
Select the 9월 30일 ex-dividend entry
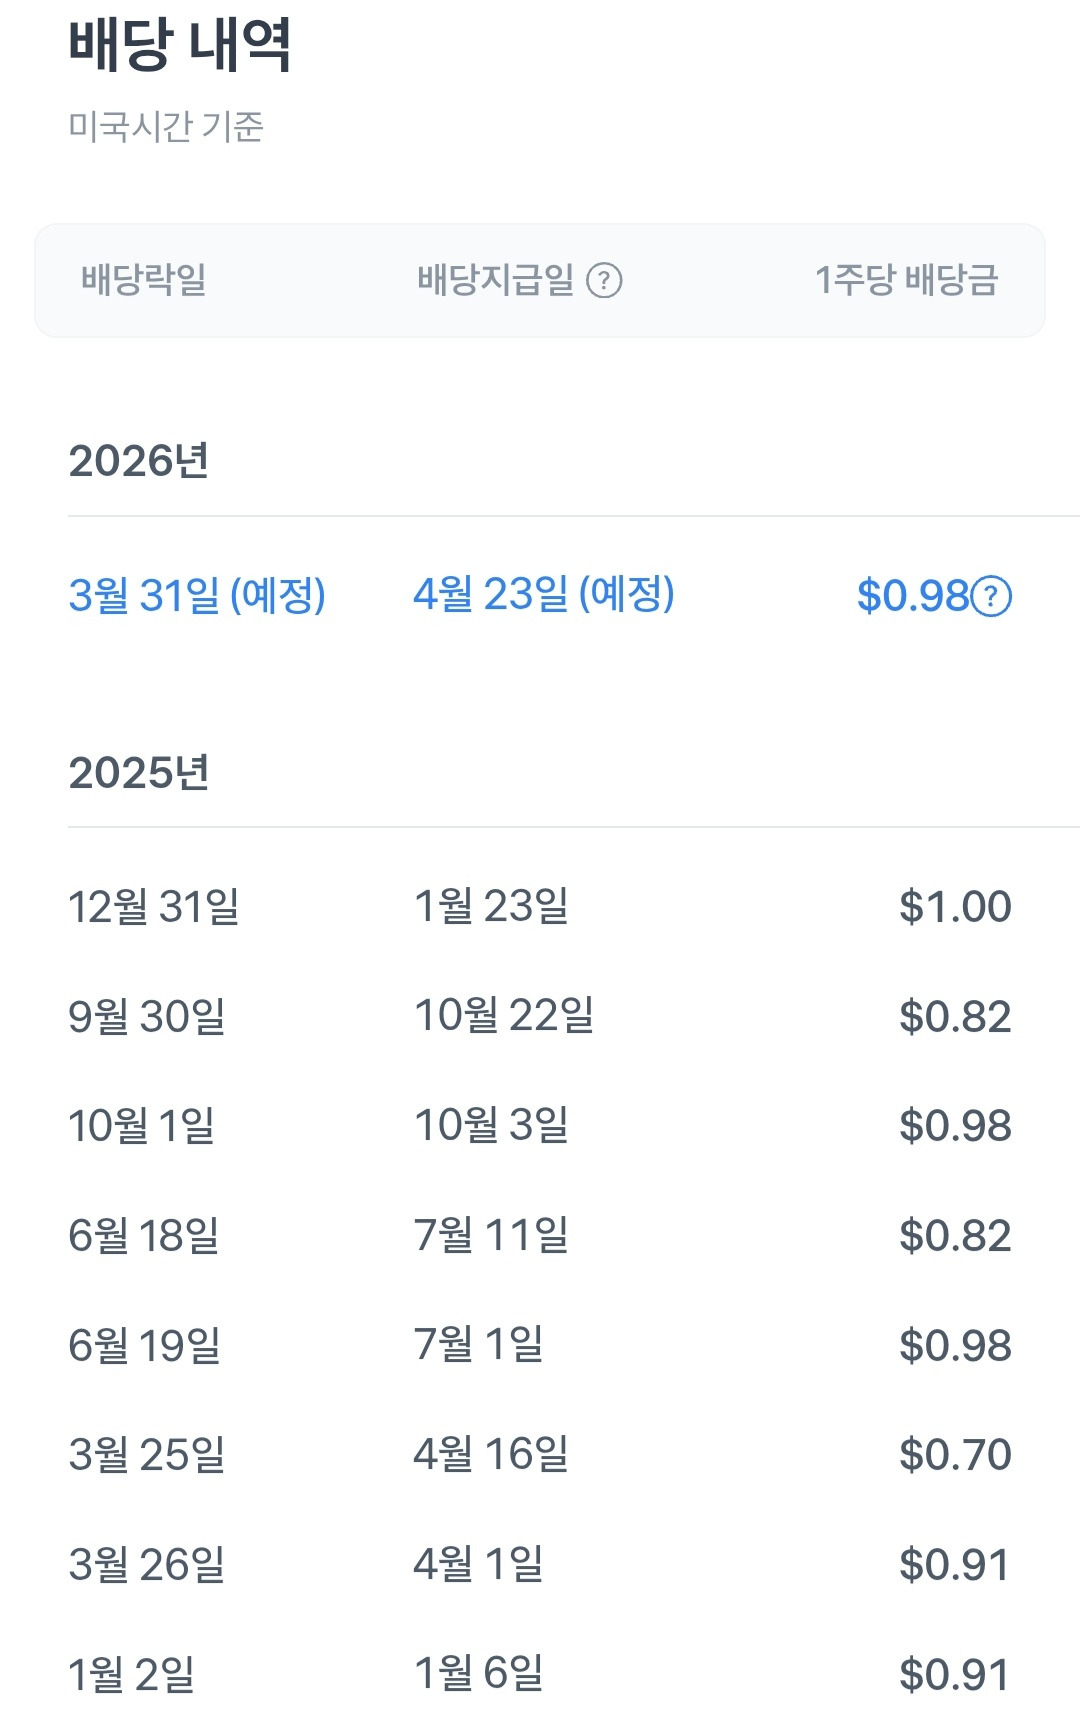pos(147,1017)
